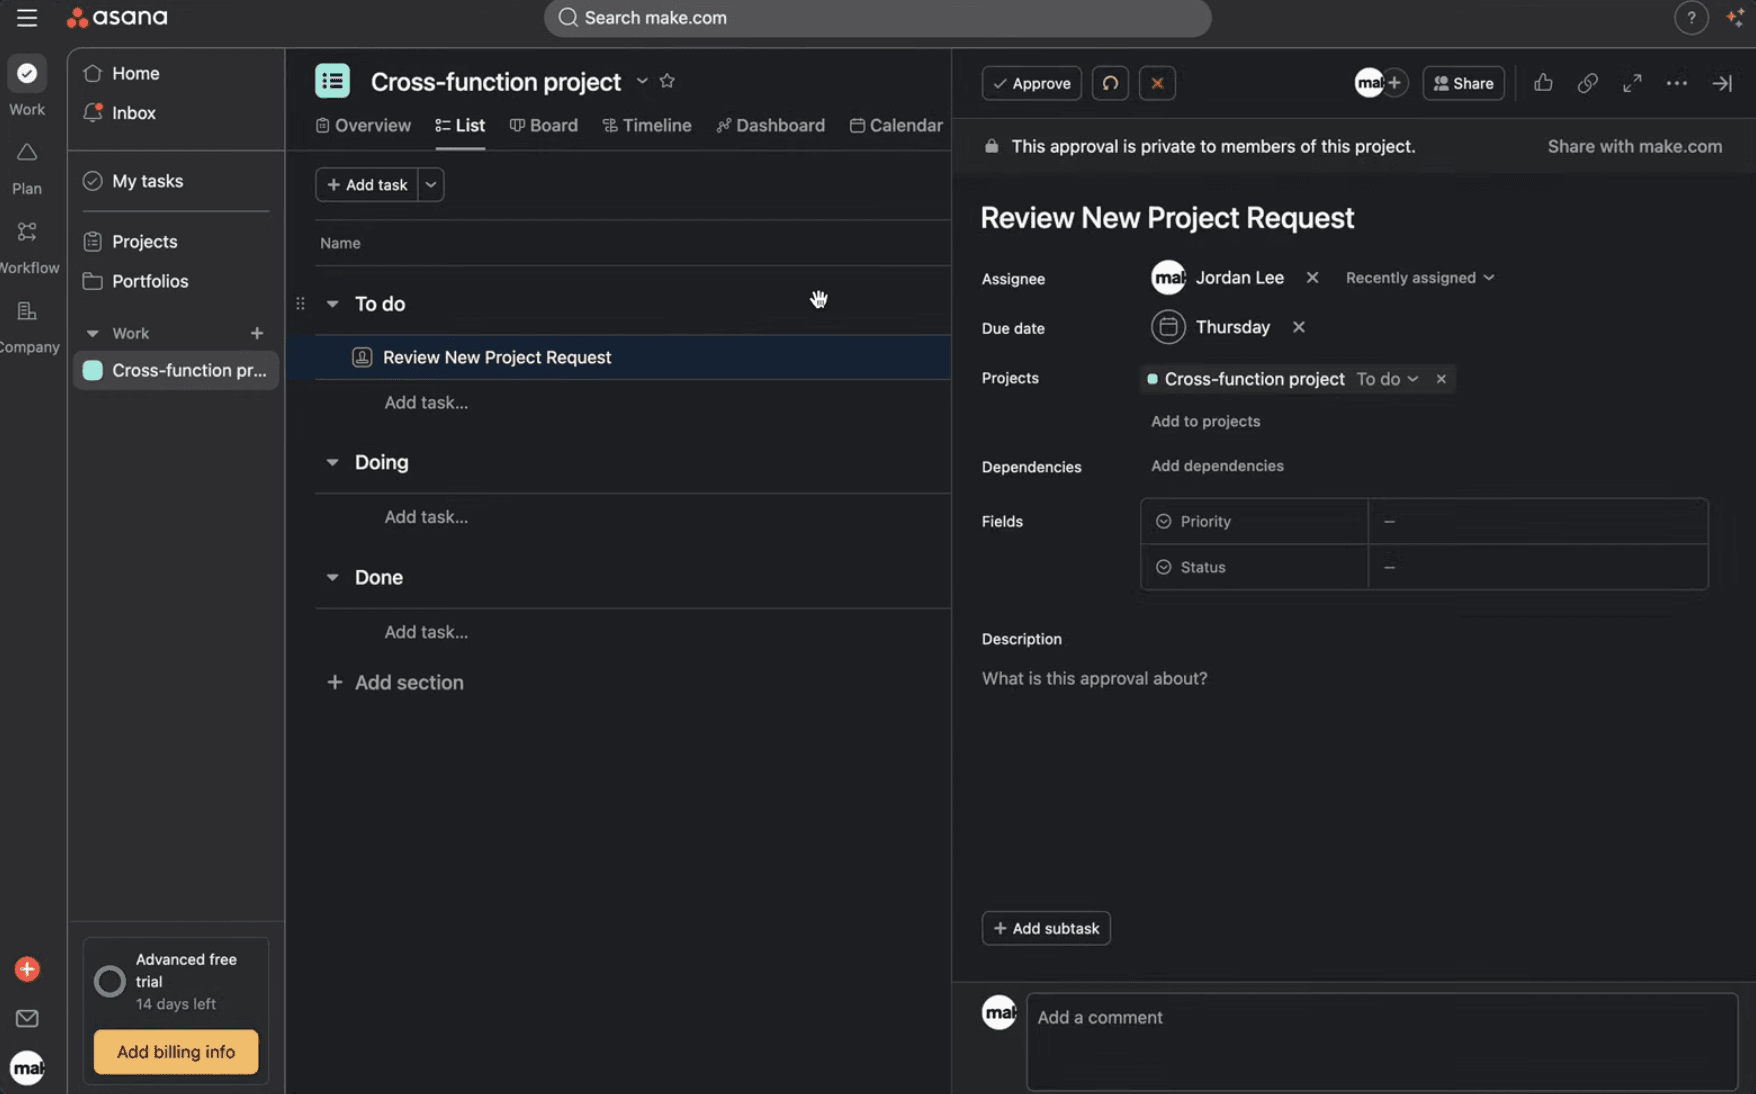Open the Recently assigned dropdown
The height and width of the screenshot is (1094, 1756).
(1419, 278)
